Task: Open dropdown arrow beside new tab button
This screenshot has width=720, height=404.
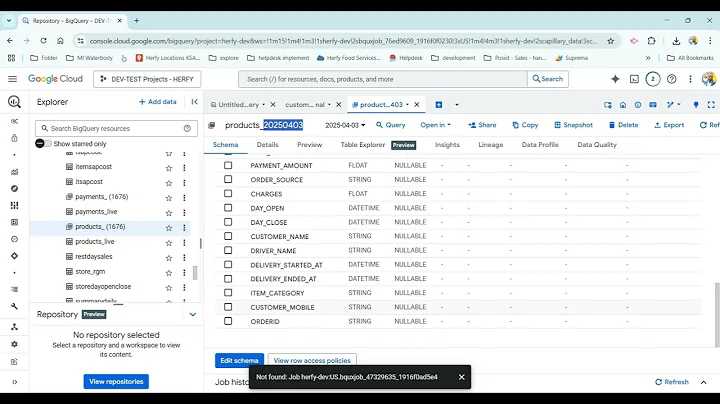Action: coord(456,105)
